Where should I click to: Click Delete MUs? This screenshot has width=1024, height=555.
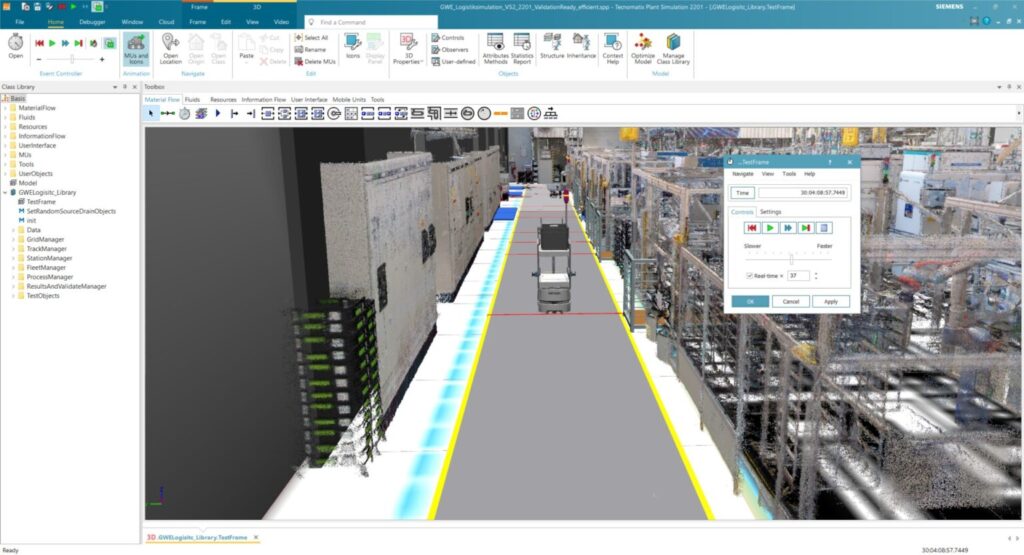(315, 61)
